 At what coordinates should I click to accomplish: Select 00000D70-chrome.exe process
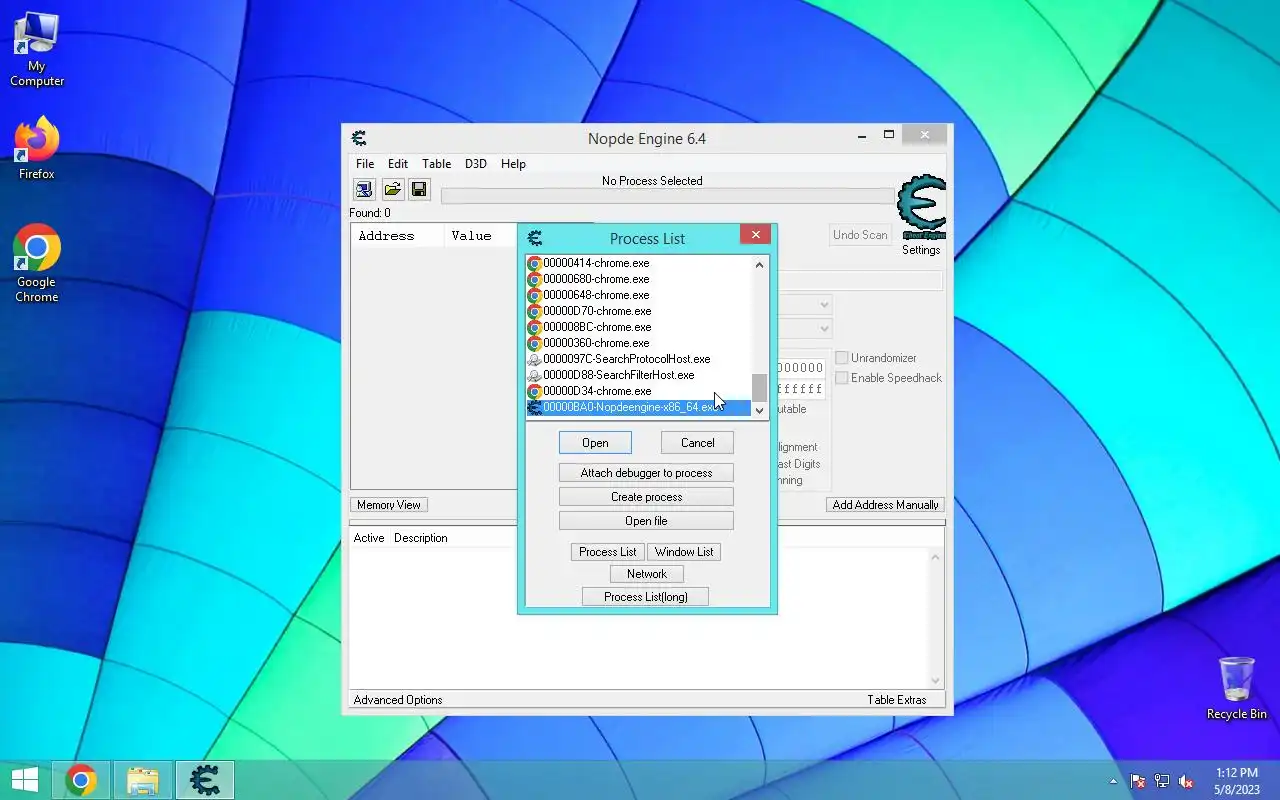pyautogui.click(x=638, y=311)
